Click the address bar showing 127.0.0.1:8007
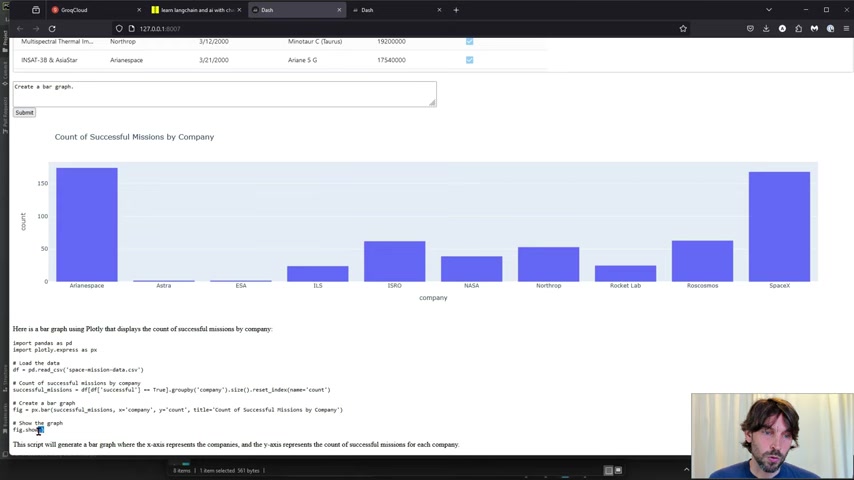 (x=403, y=29)
